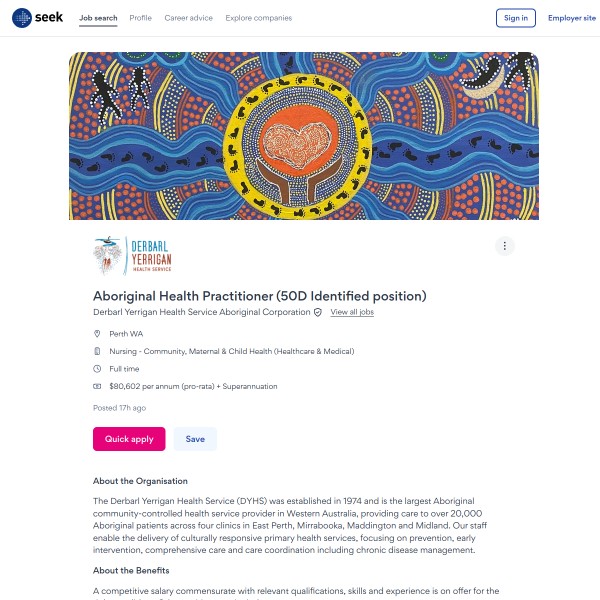Open the Job search tab
Image resolution: width=600 pixels, height=600 pixels.
click(x=98, y=18)
